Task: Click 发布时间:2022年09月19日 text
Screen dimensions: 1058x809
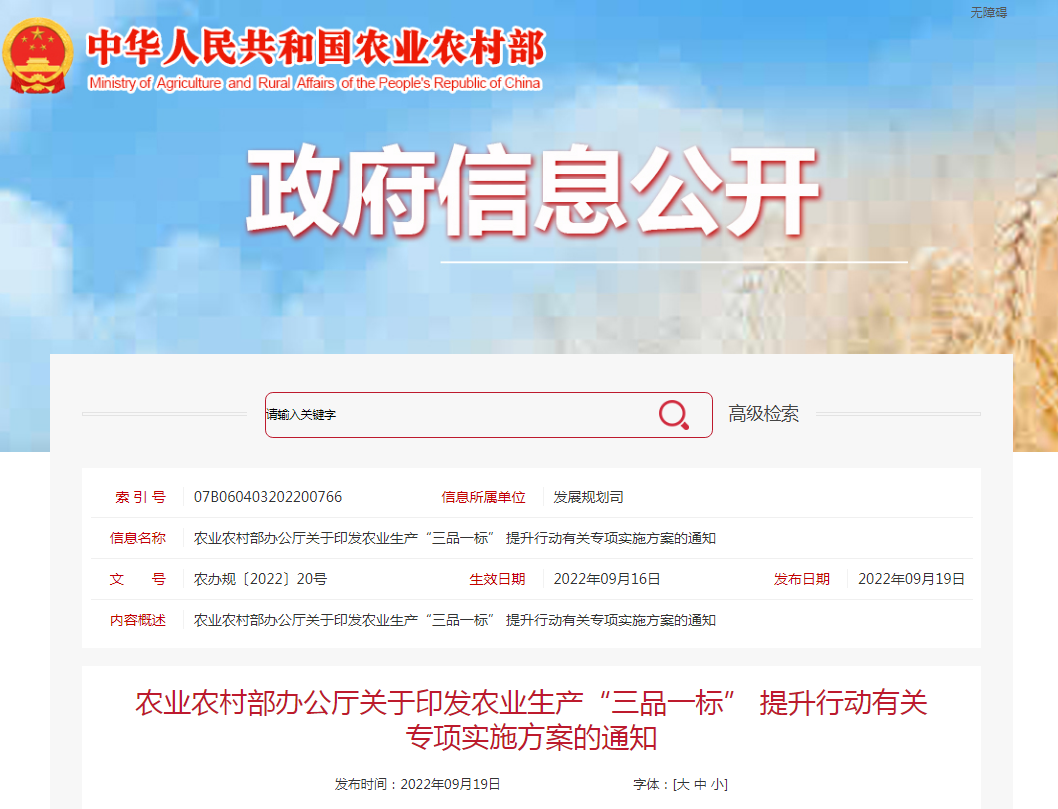Action: (x=417, y=784)
